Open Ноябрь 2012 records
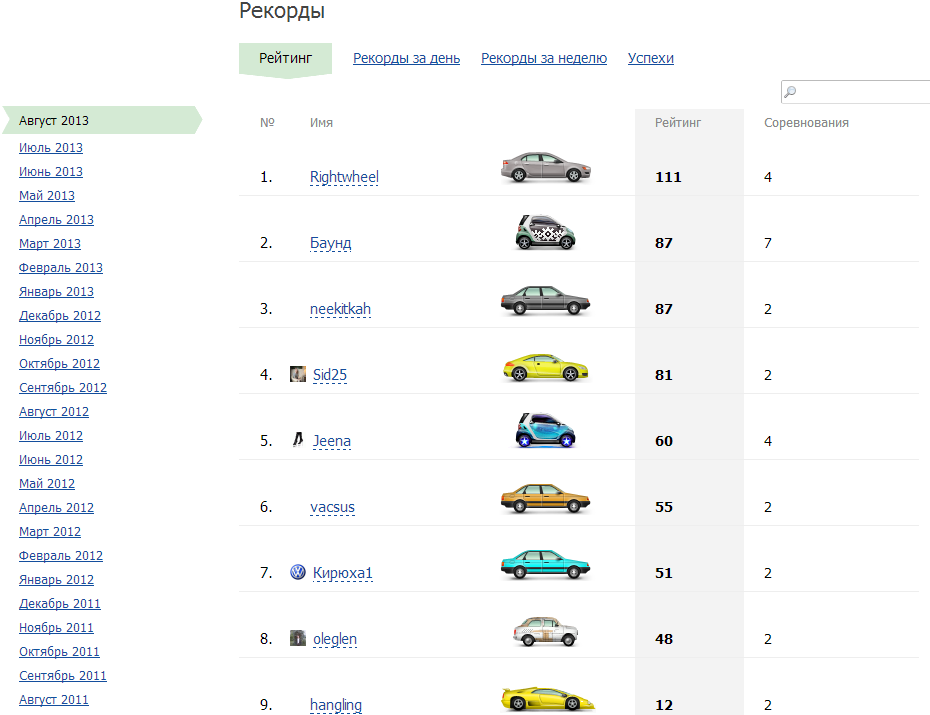Screen dimensions: 930x715 pos(56,340)
